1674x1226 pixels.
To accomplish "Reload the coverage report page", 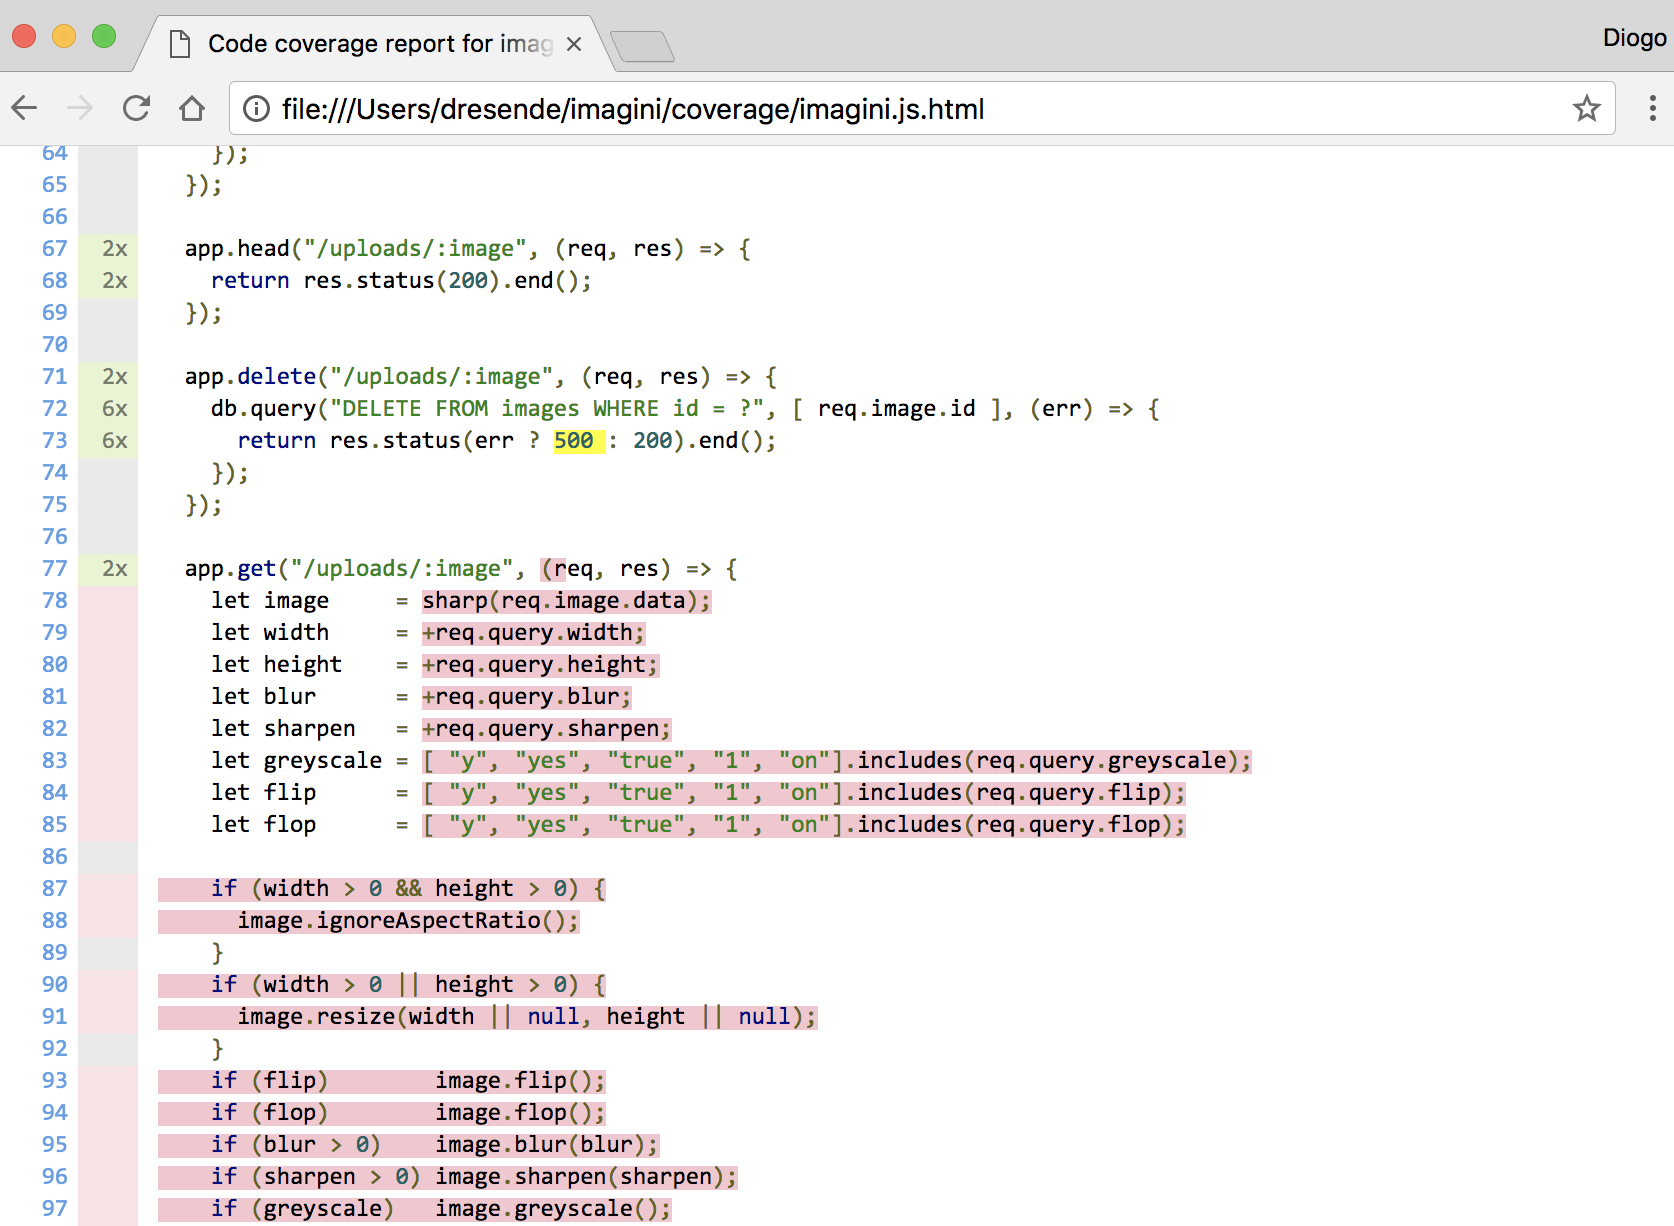I will point(136,108).
